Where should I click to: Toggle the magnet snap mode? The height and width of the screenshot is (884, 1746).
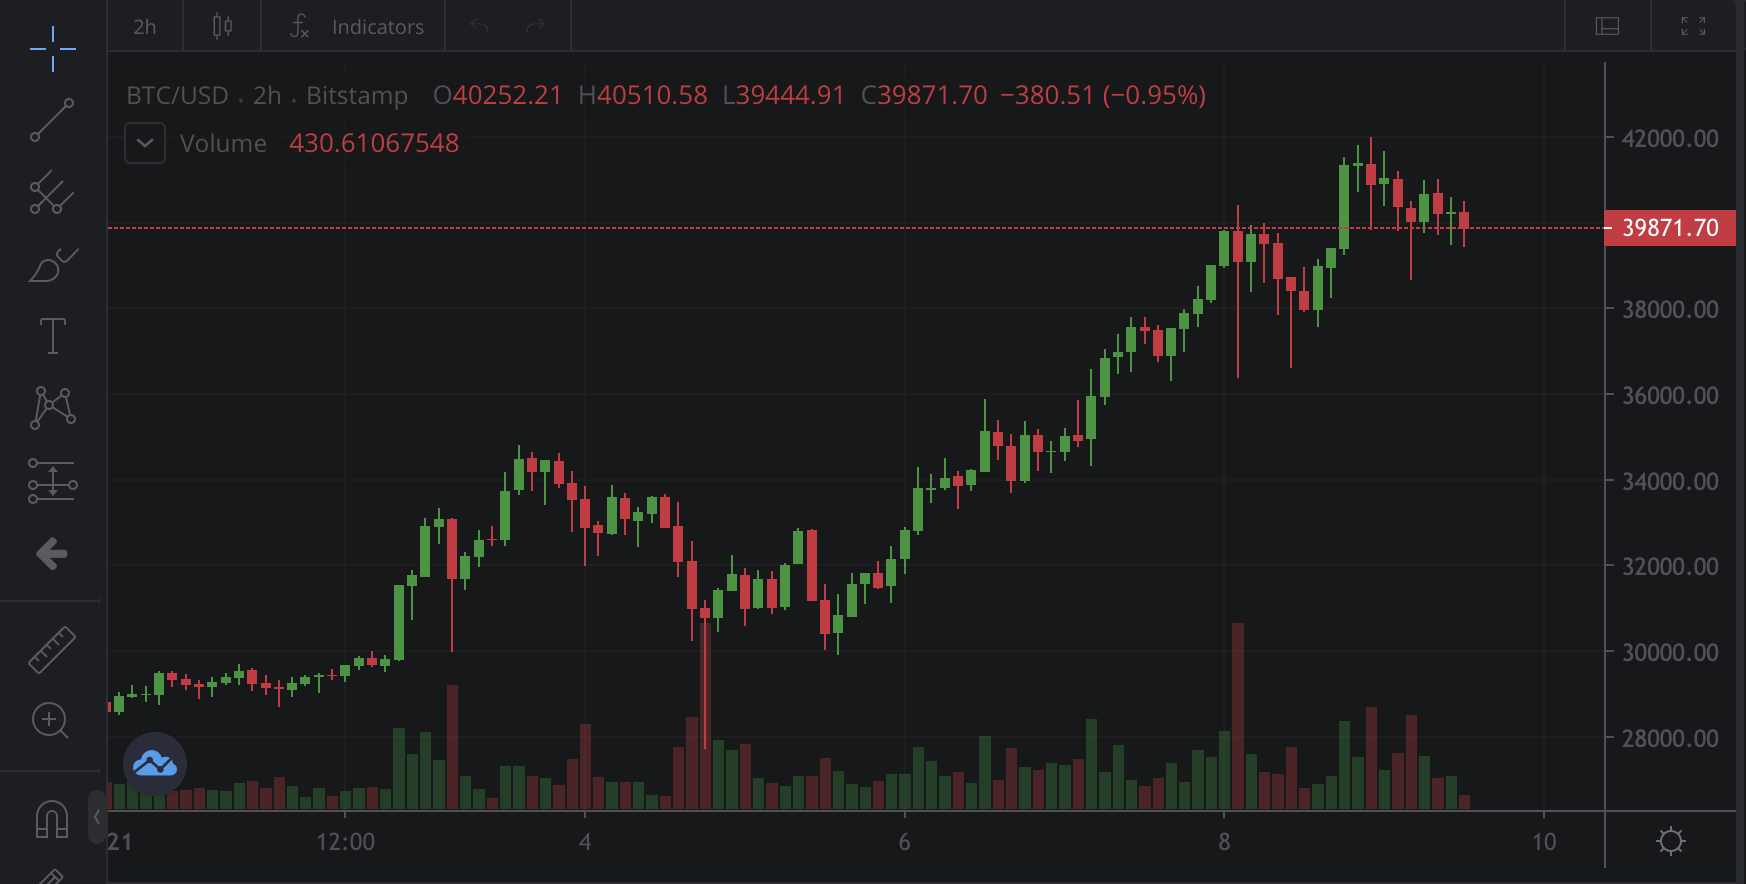tap(52, 819)
